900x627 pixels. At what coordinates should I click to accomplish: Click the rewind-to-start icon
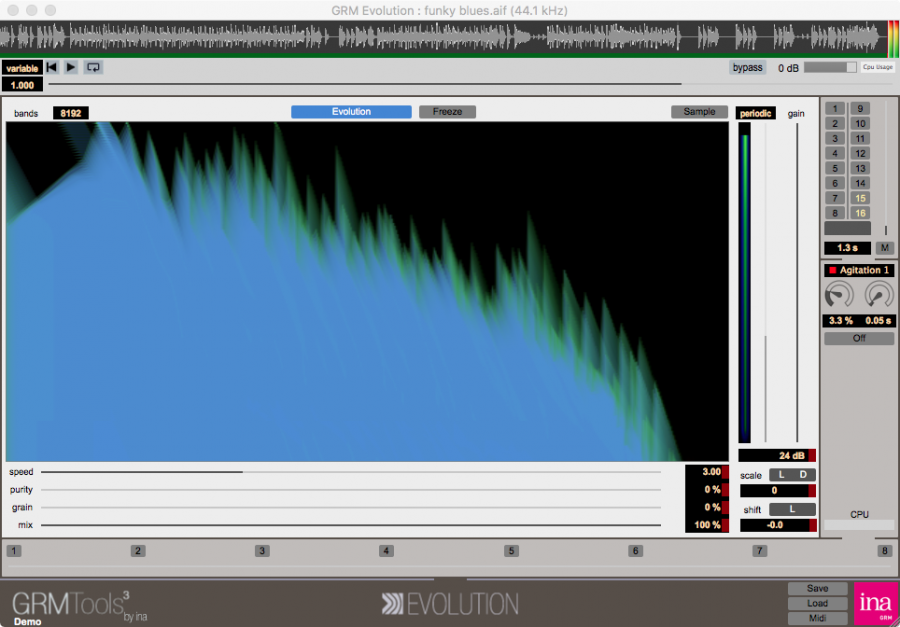[x=52, y=68]
